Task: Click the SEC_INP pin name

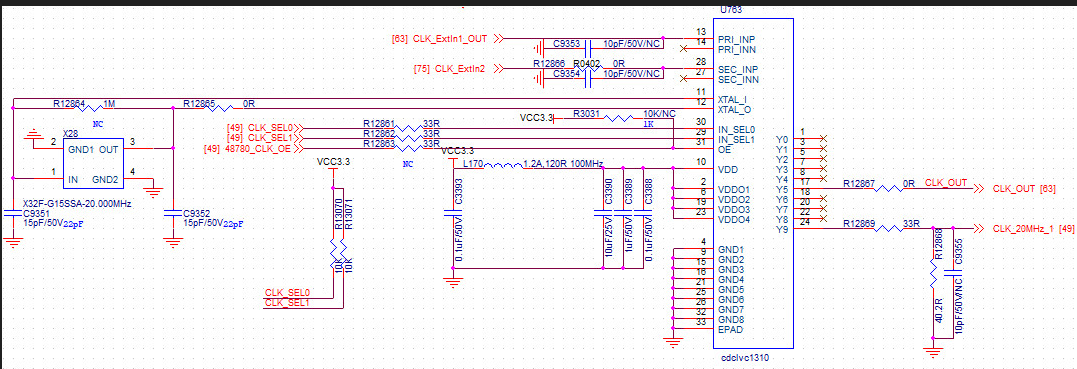Action: tap(738, 69)
